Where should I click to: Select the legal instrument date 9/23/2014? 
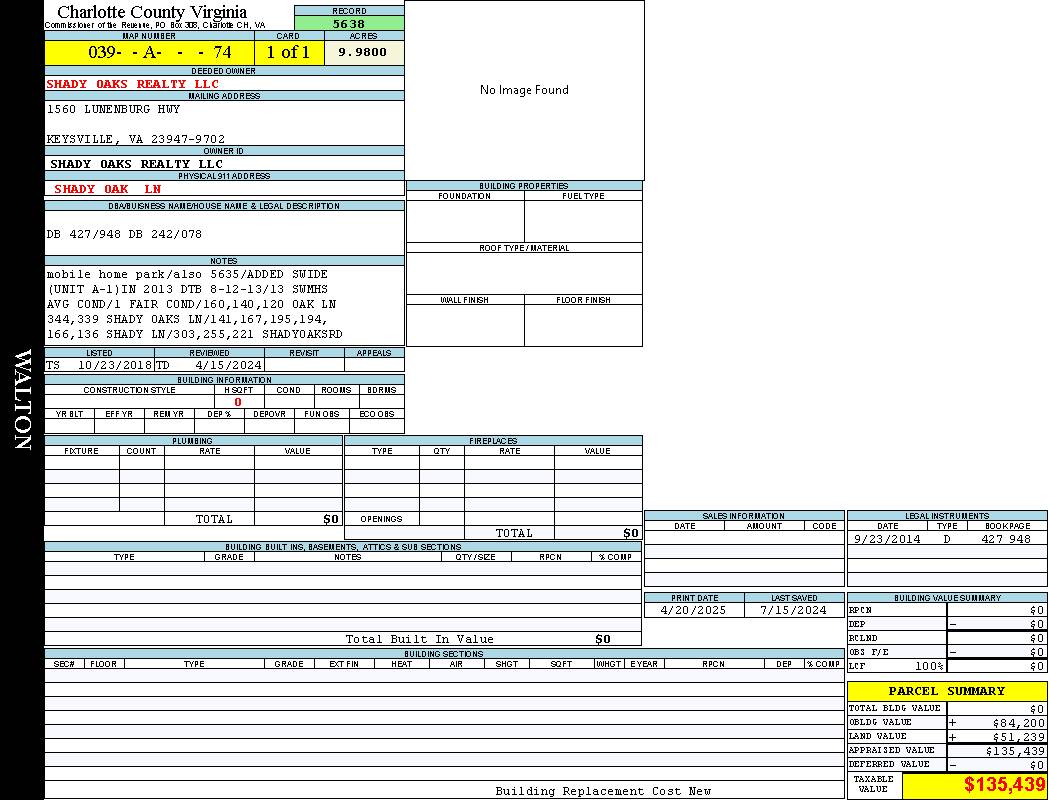tap(886, 539)
